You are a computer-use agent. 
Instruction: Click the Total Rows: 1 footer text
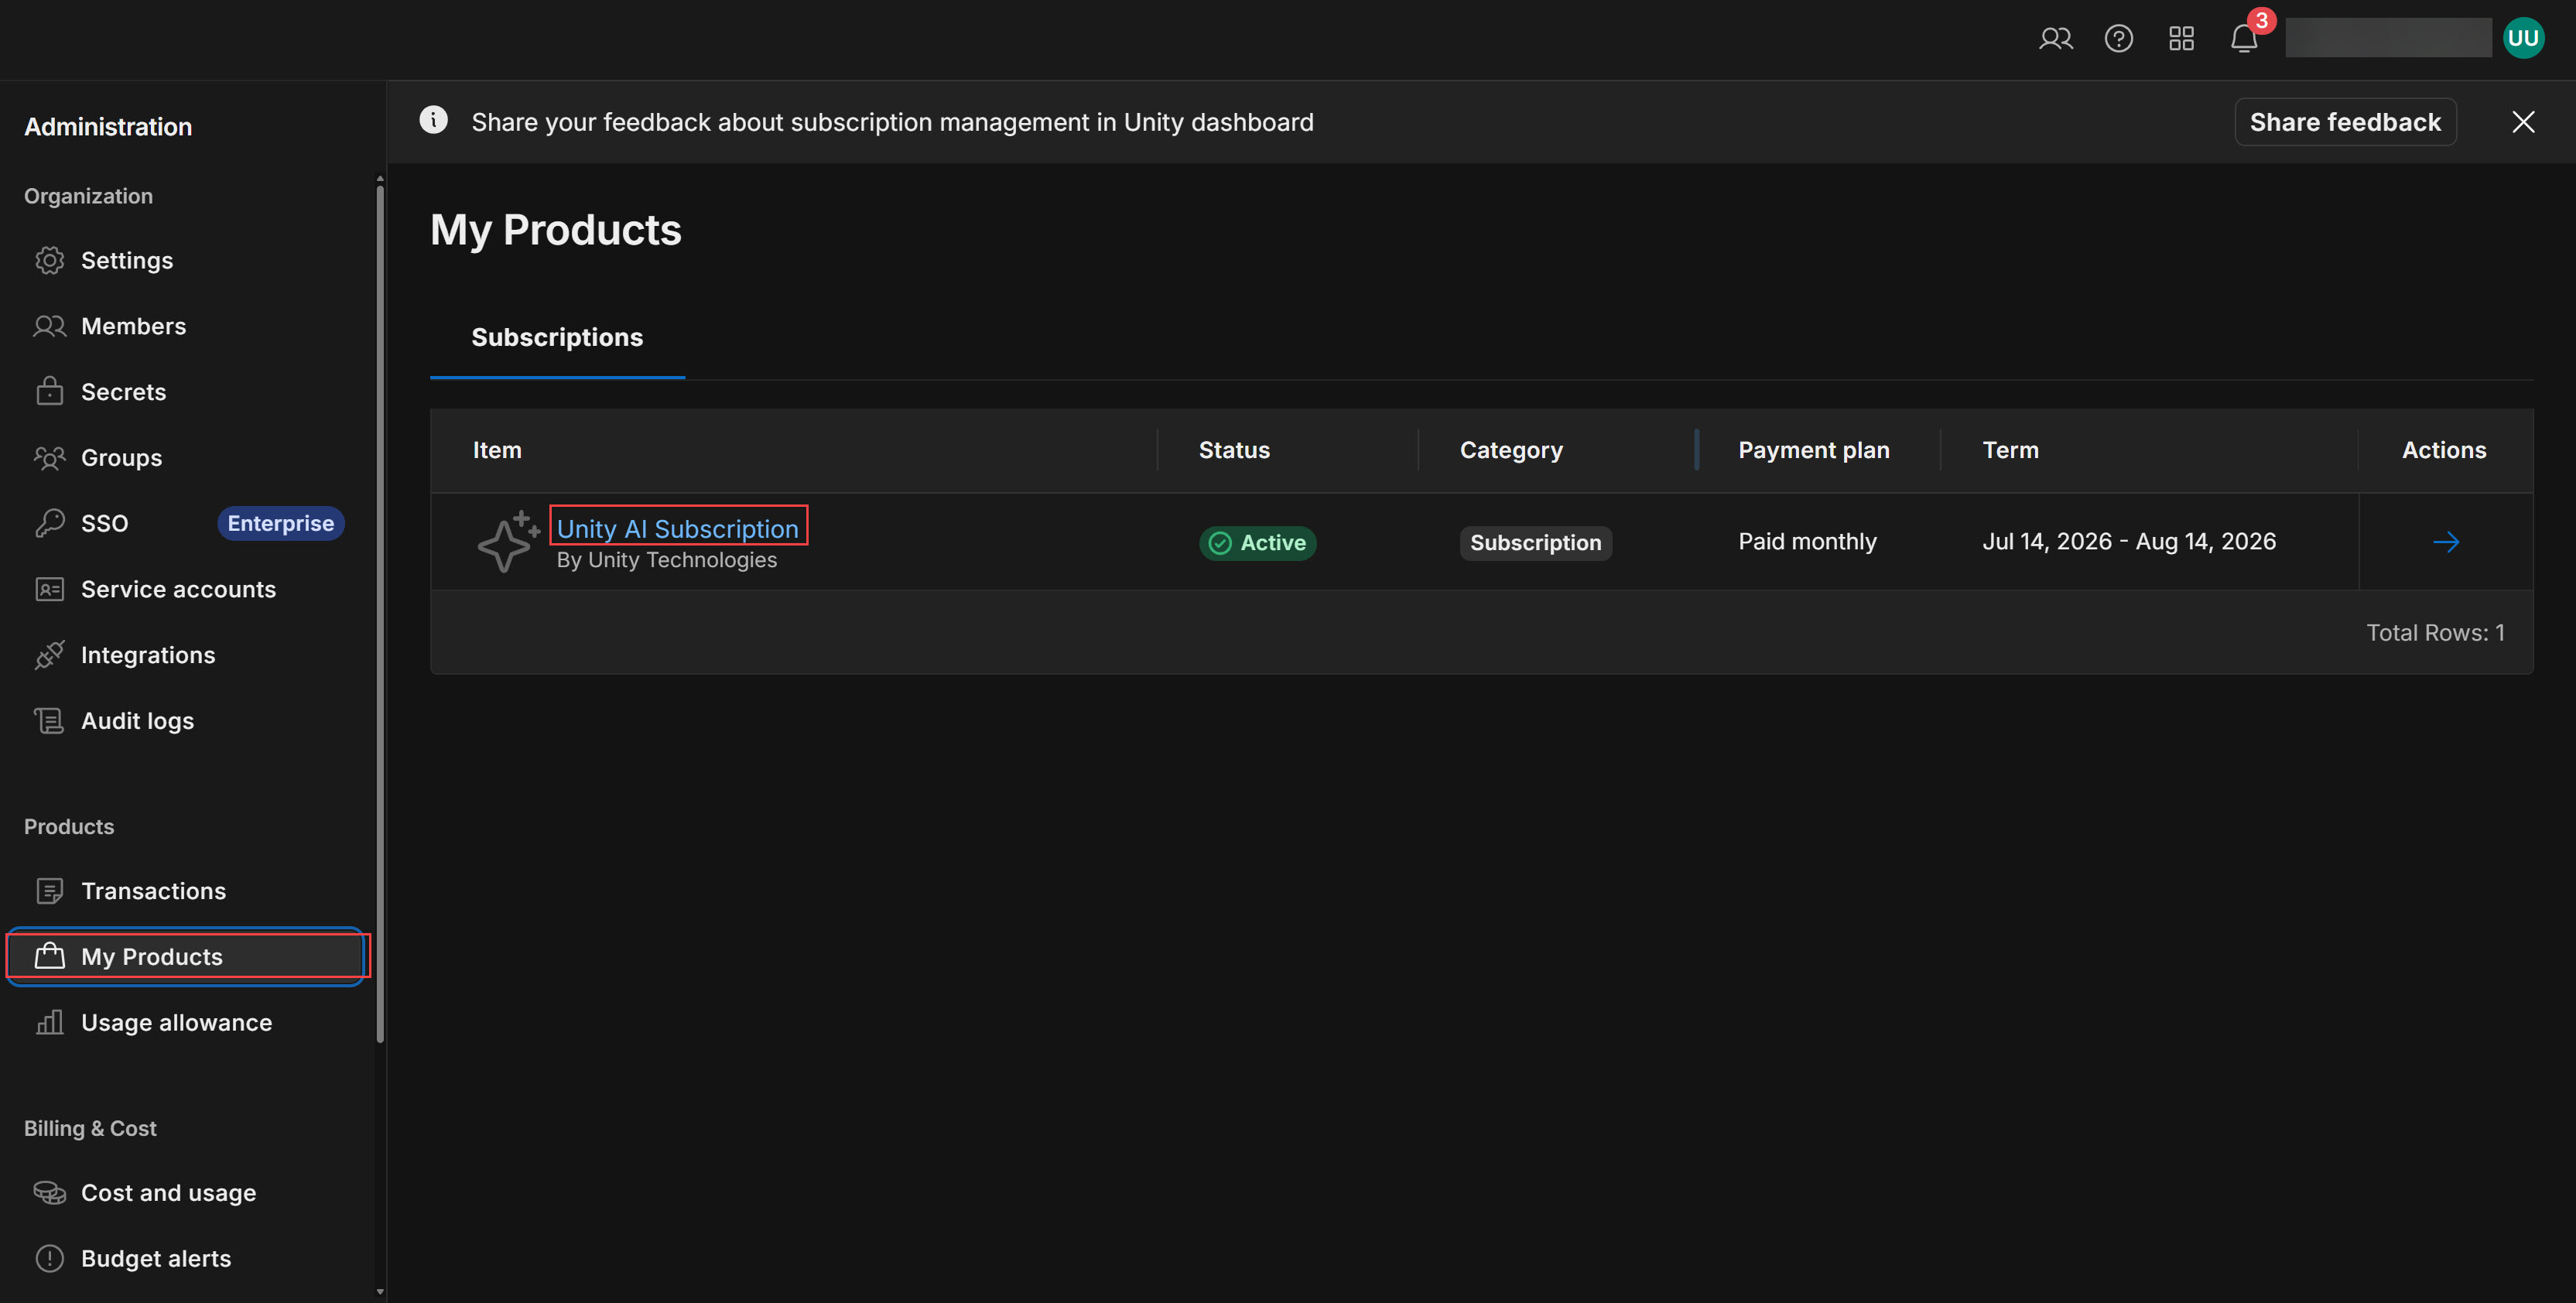click(2435, 633)
